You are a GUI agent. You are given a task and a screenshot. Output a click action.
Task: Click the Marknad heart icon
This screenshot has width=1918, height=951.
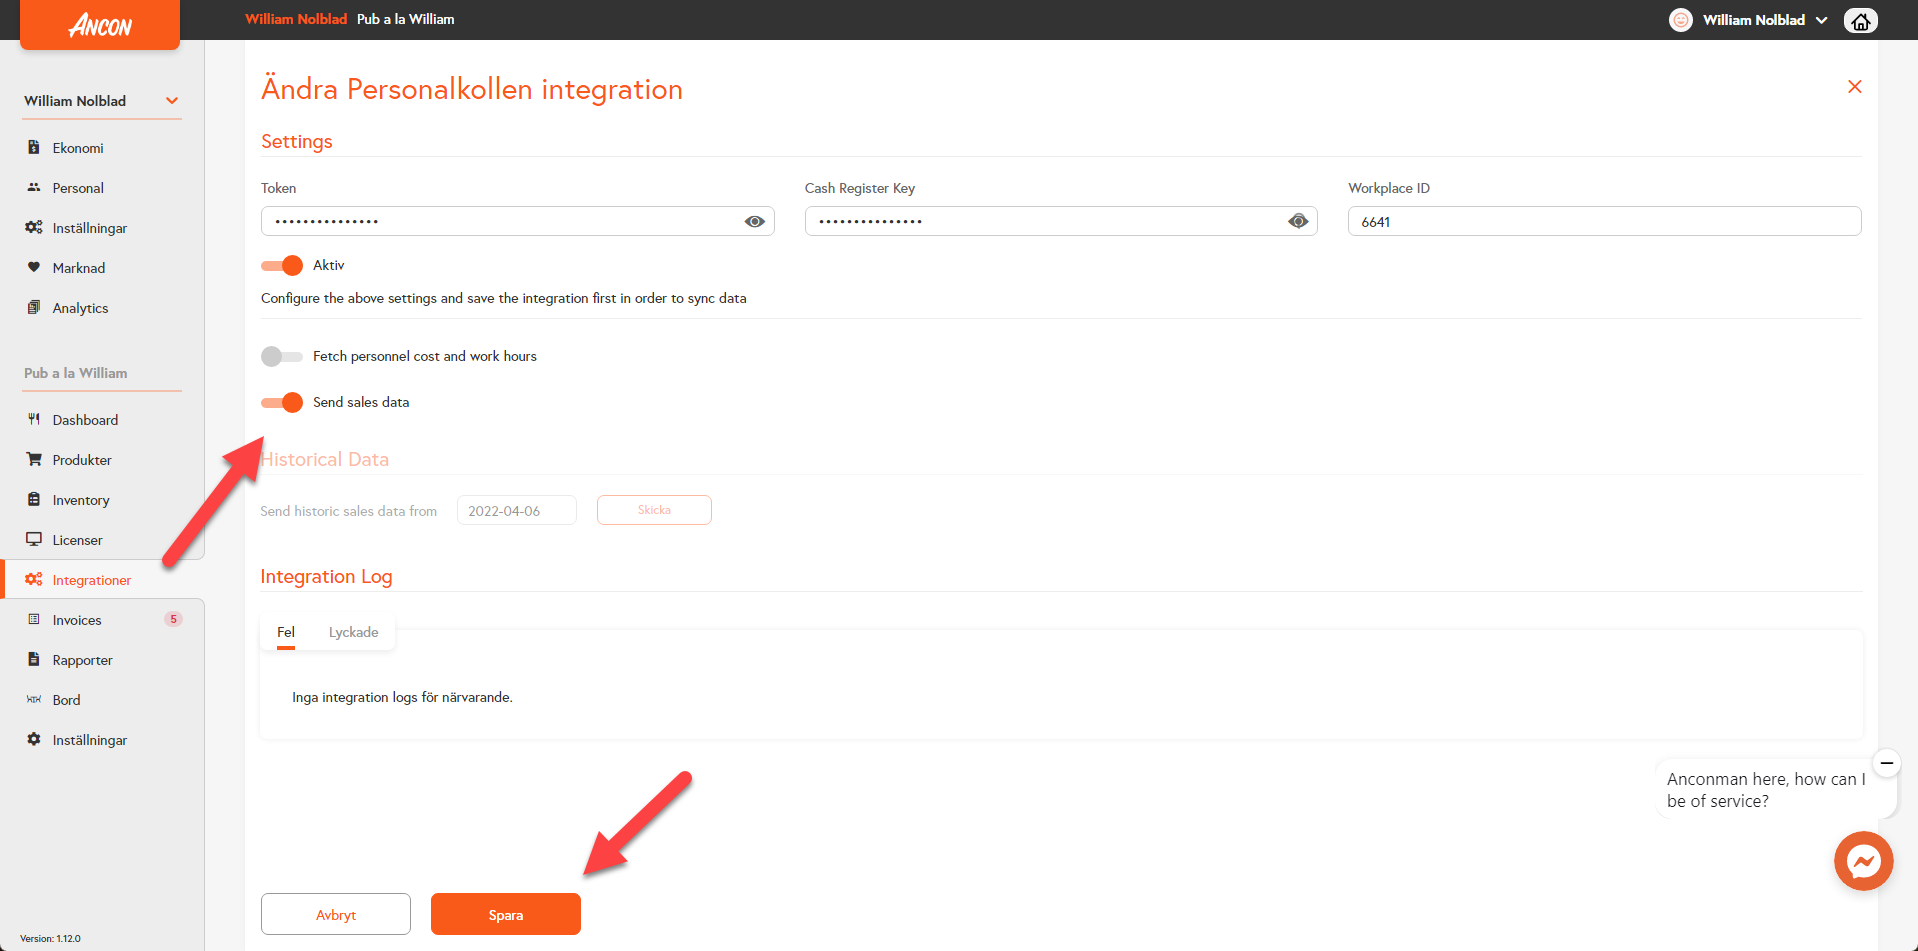(34, 267)
